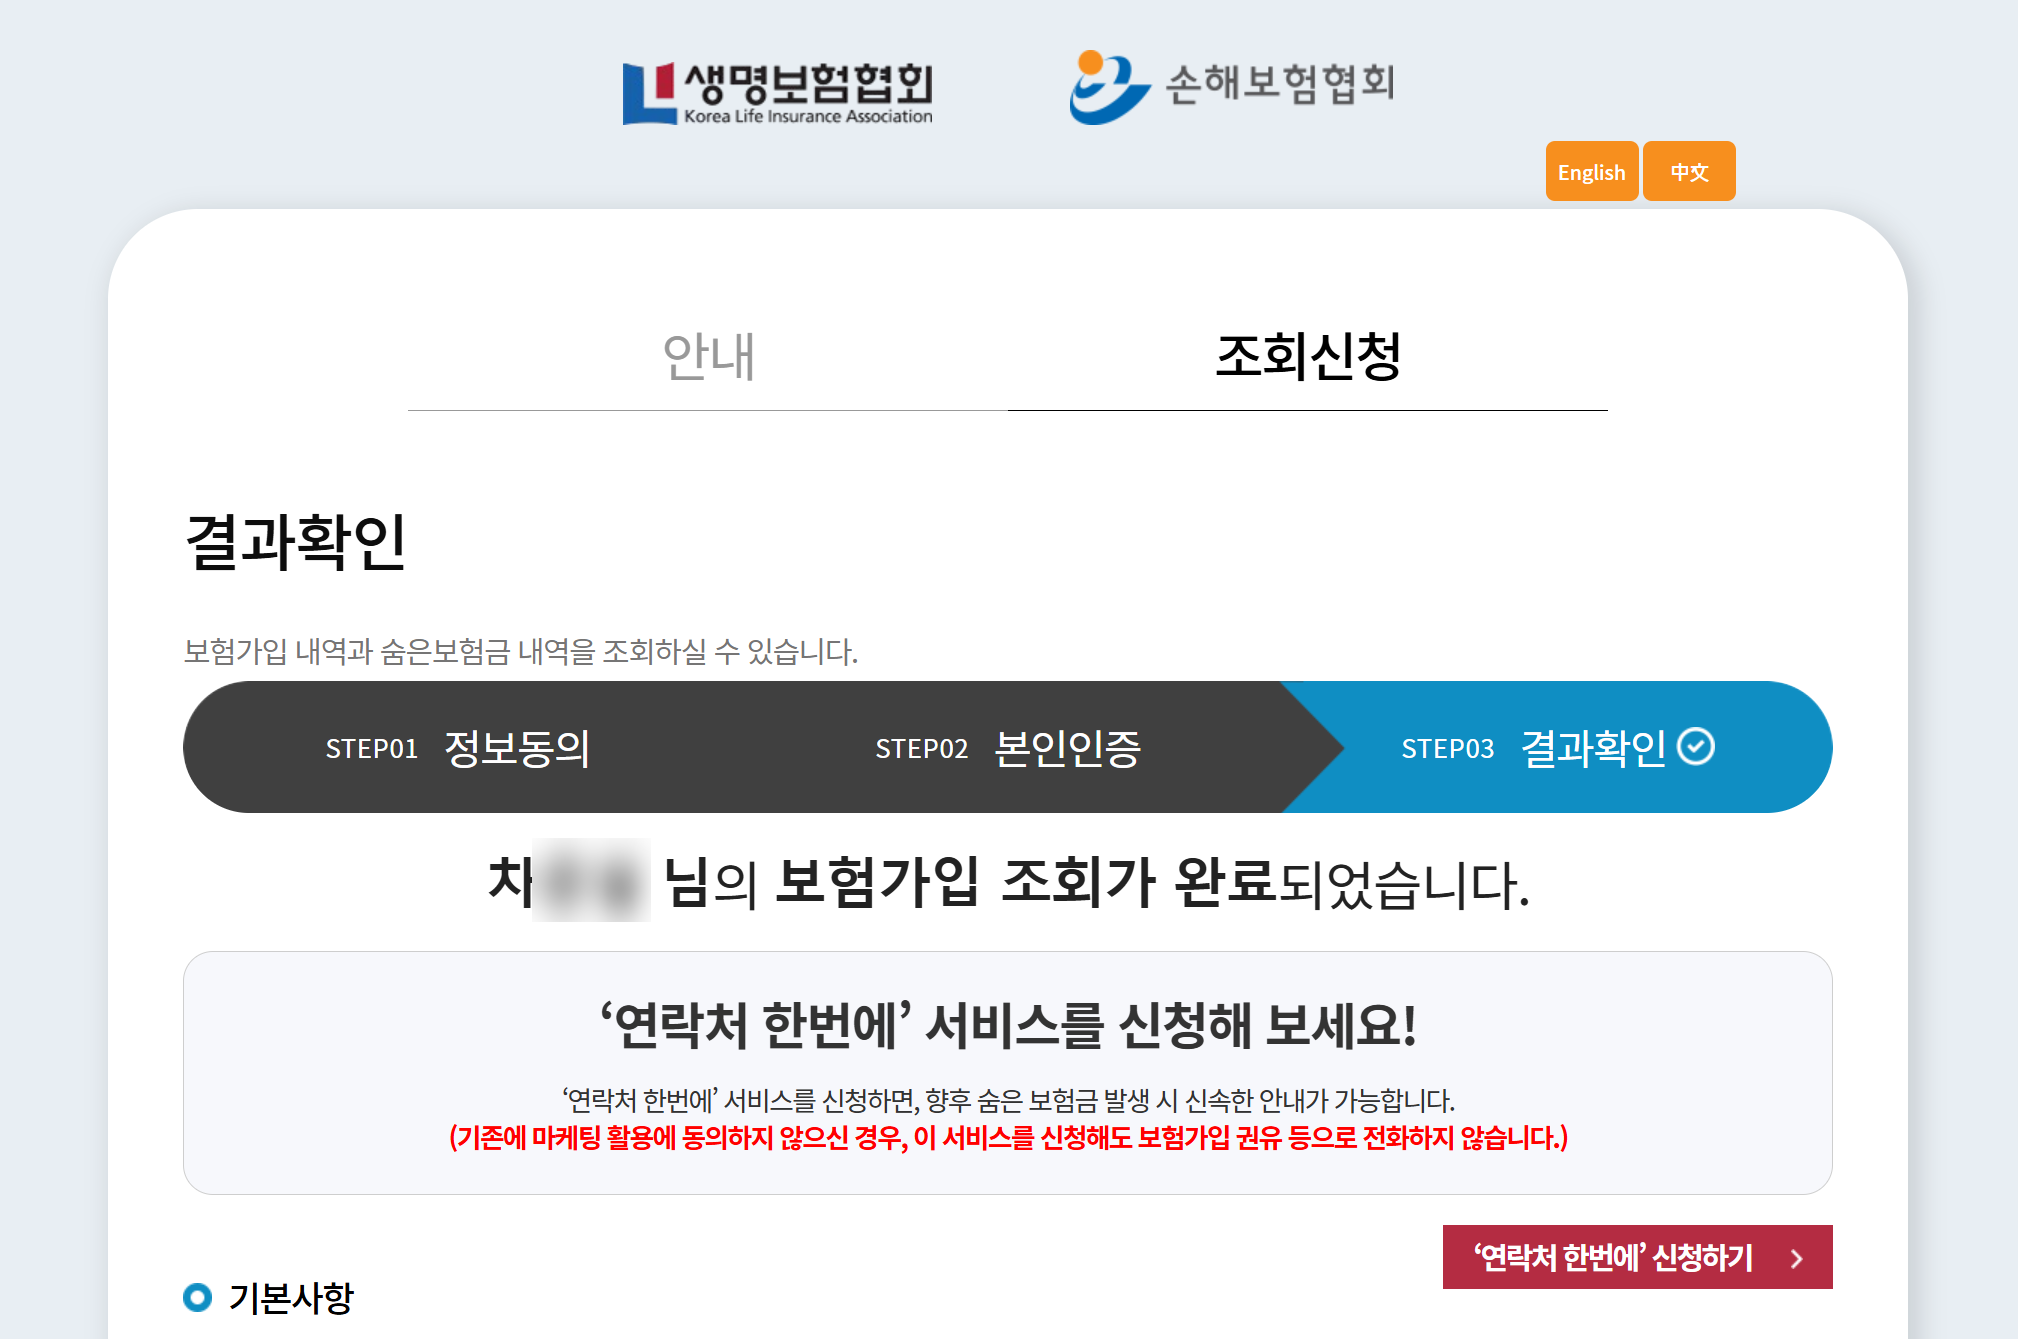Image resolution: width=2018 pixels, height=1339 pixels.
Task: Click the '연락처 한번에' 신청하기 button
Action: point(1637,1258)
